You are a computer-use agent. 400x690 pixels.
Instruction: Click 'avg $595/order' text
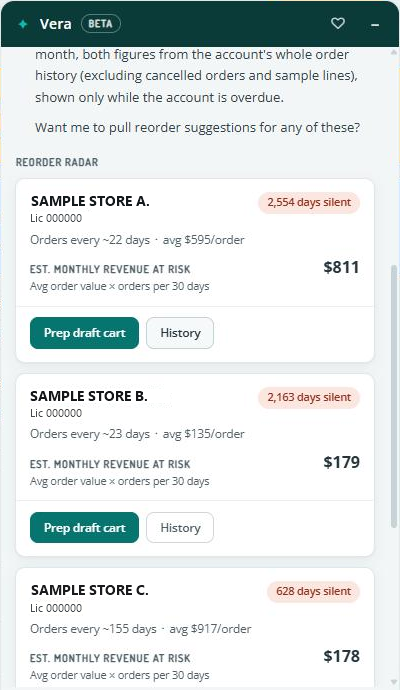204,240
